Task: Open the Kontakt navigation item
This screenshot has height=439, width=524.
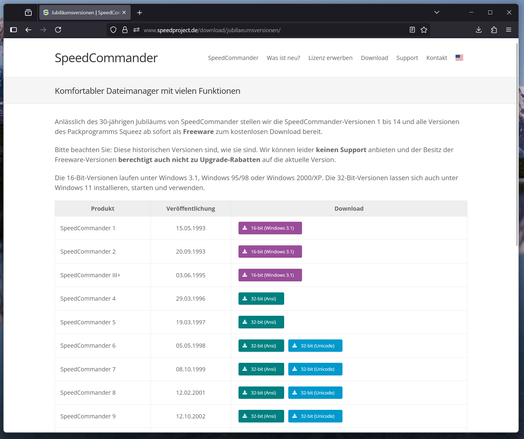Action: [436, 58]
